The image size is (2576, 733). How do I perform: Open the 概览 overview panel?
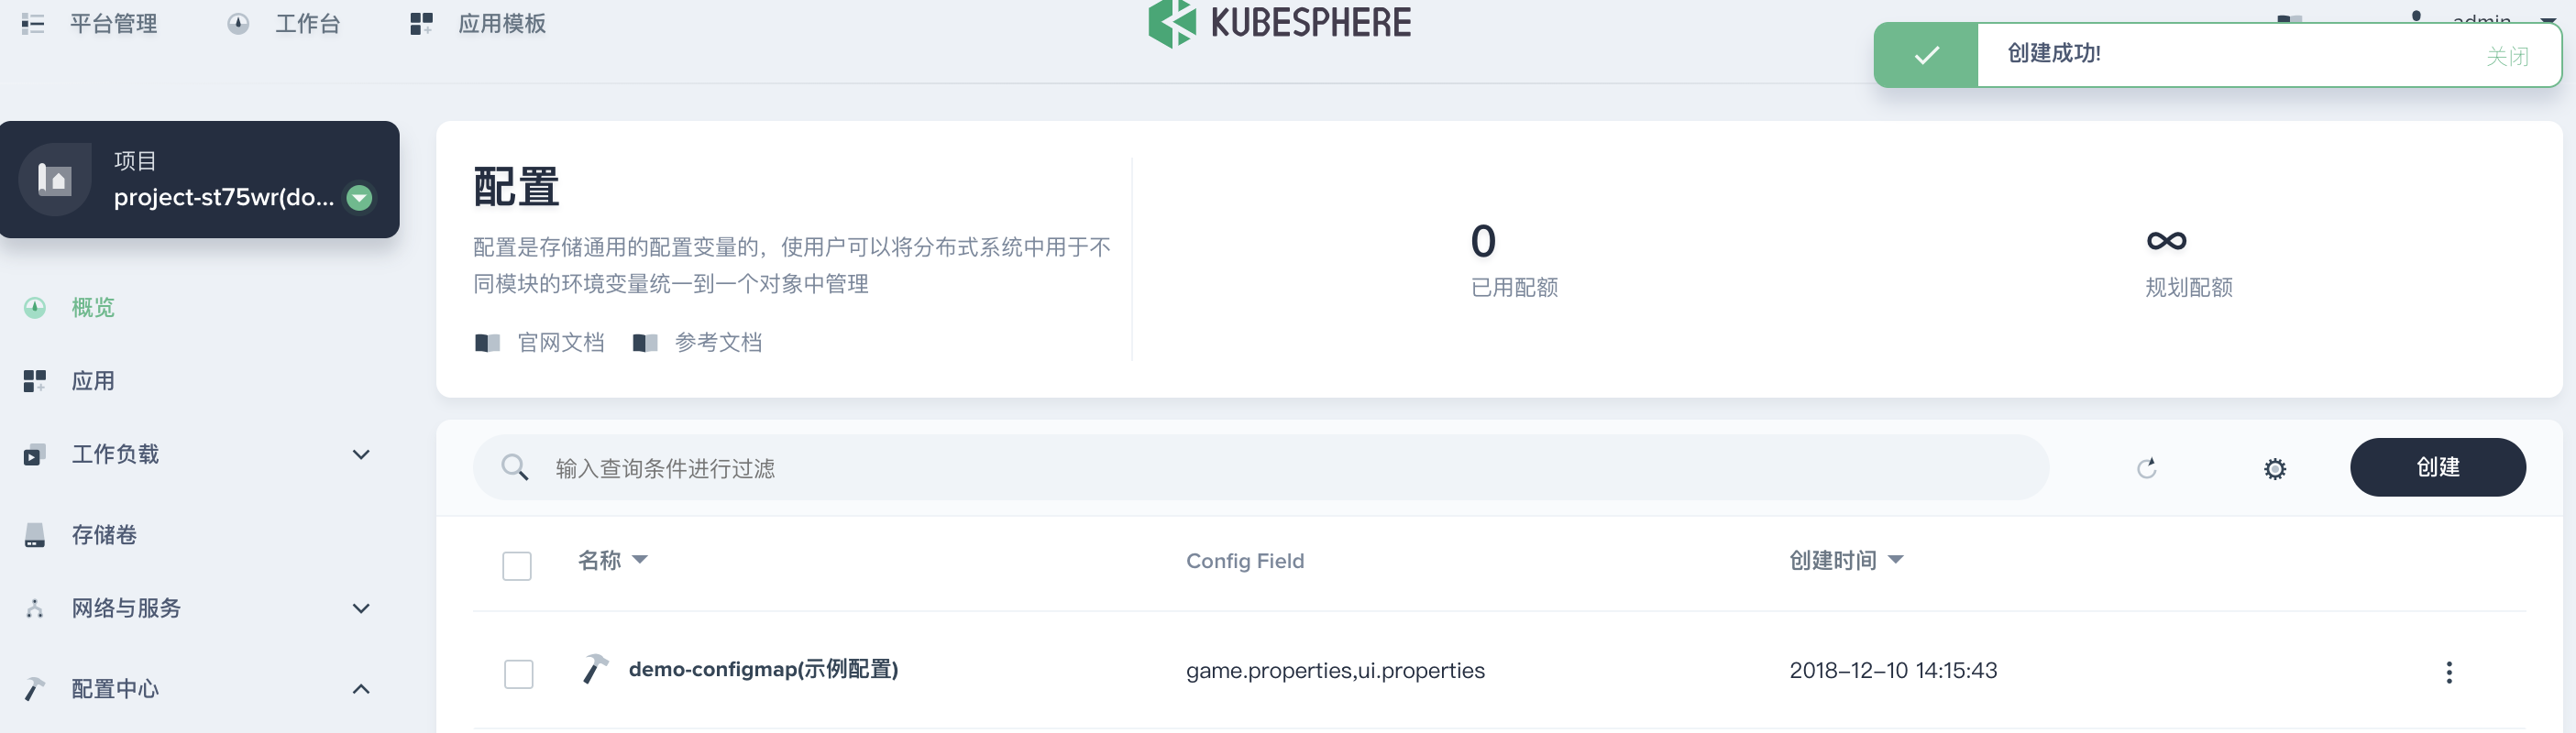(92, 307)
